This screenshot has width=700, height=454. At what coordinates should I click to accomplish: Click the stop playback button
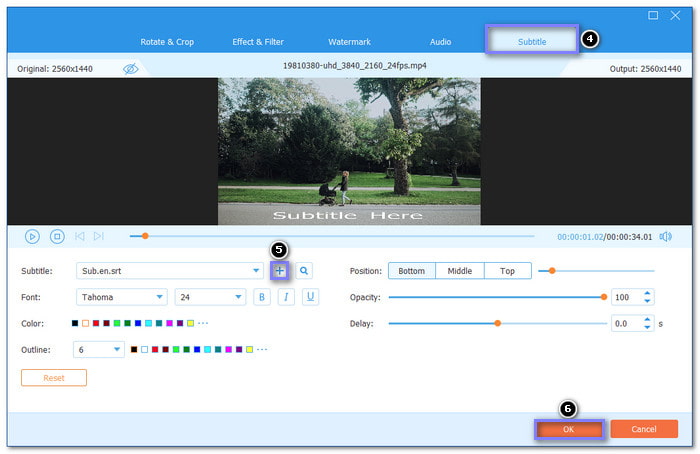point(57,236)
